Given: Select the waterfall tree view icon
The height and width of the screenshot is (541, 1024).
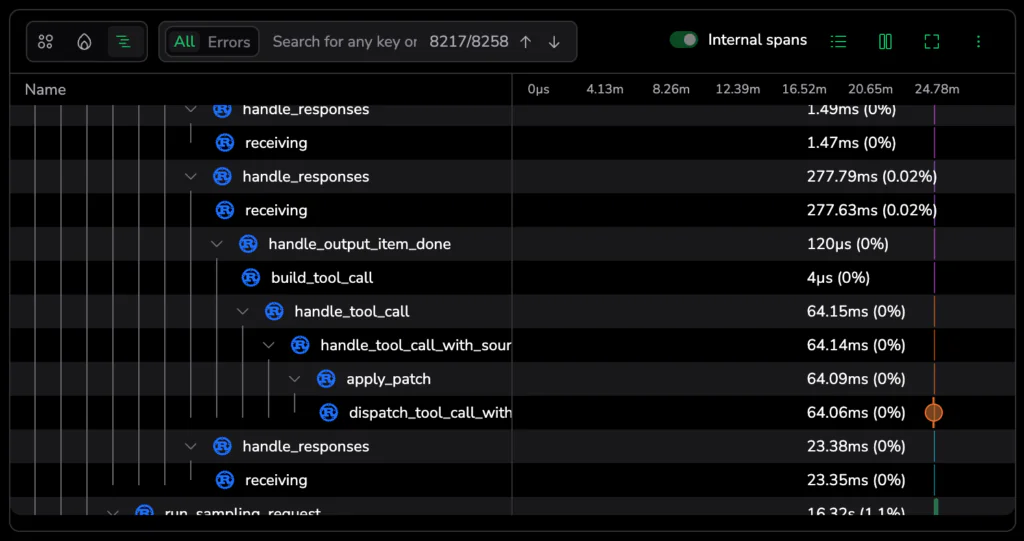Looking at the screenshot, I should point(123,42).
